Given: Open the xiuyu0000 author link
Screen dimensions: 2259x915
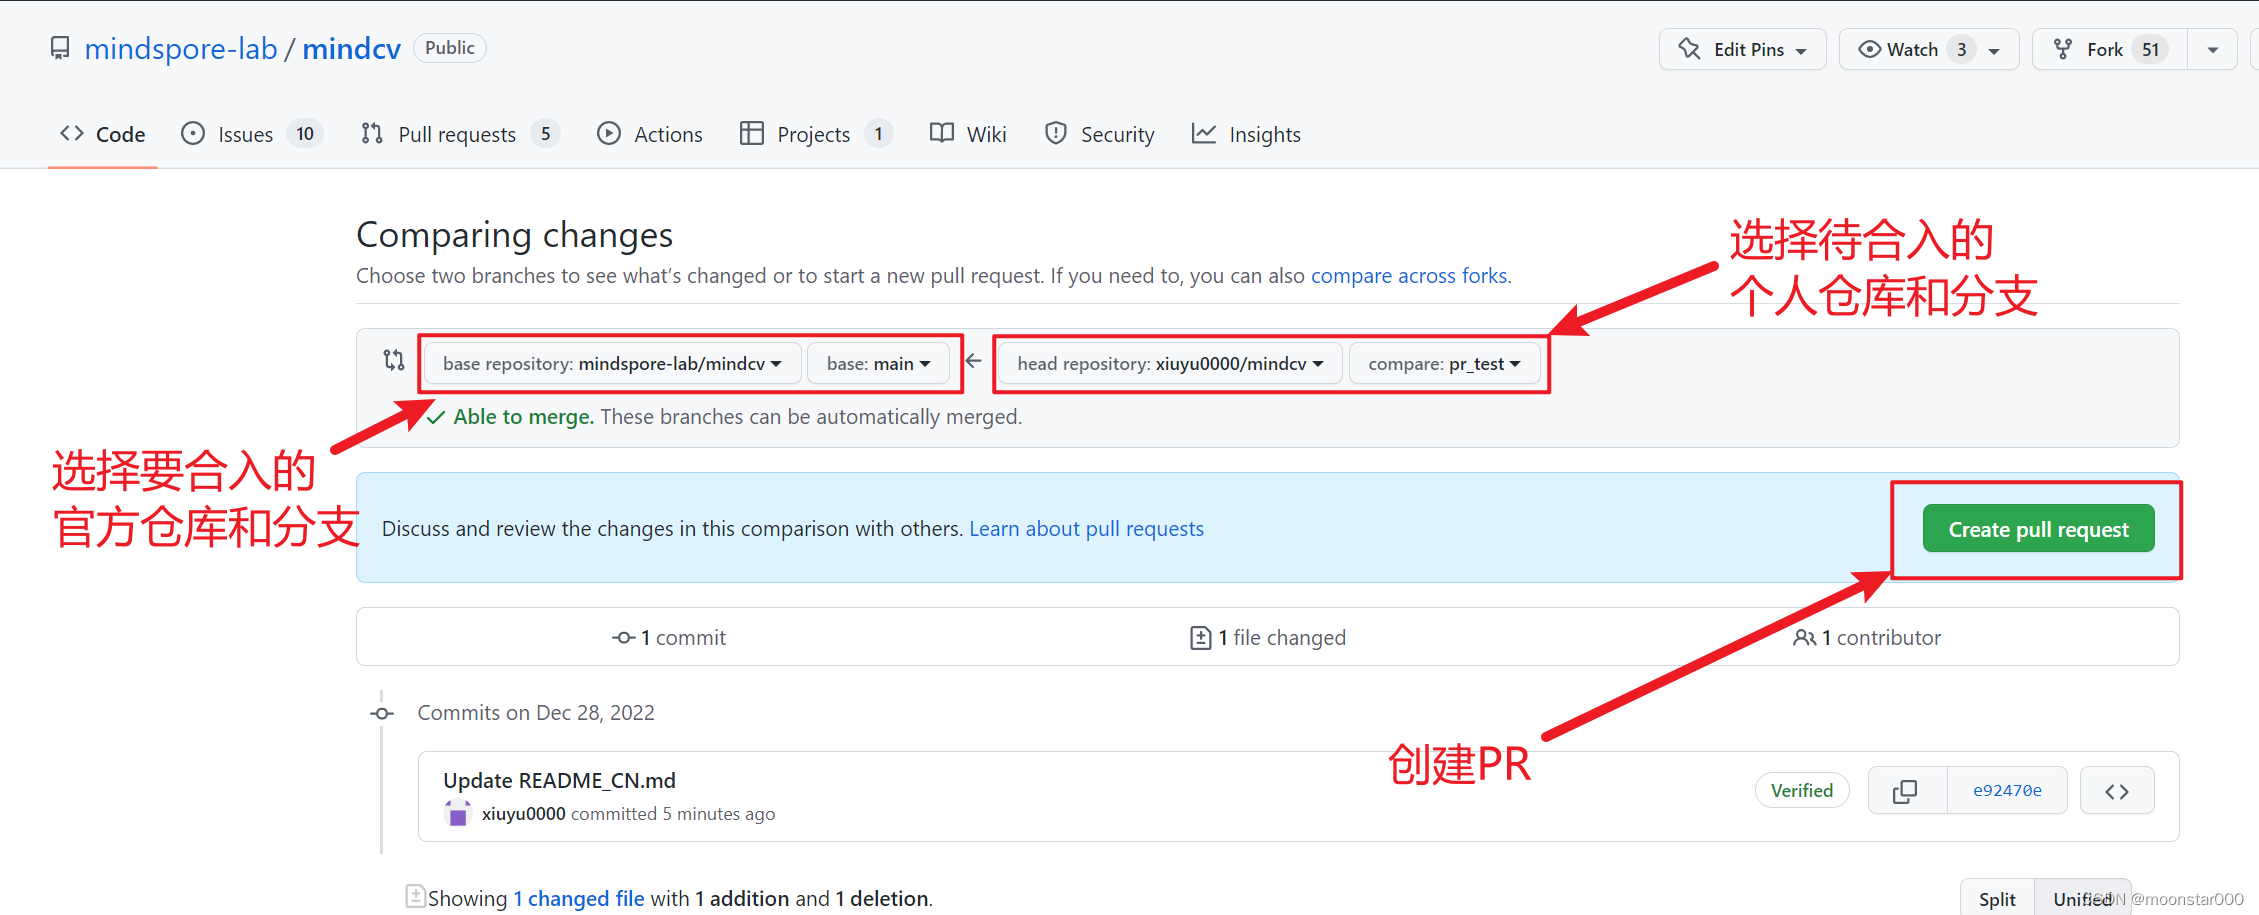Looking at the screenshot, I should point(523,813).
